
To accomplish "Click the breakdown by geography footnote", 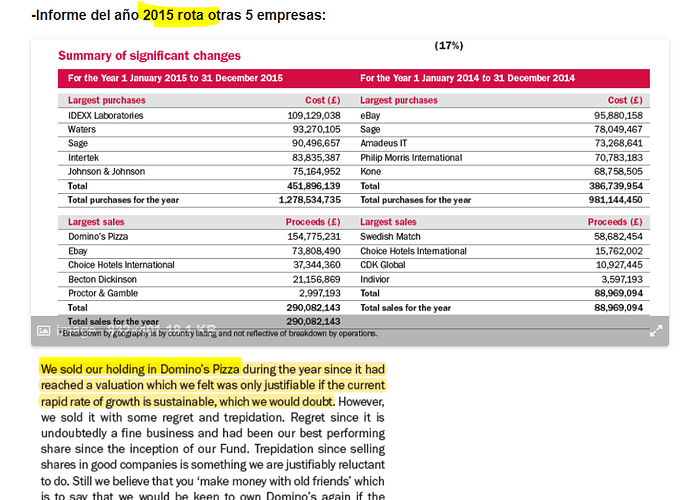I will (x=218, y=333).
